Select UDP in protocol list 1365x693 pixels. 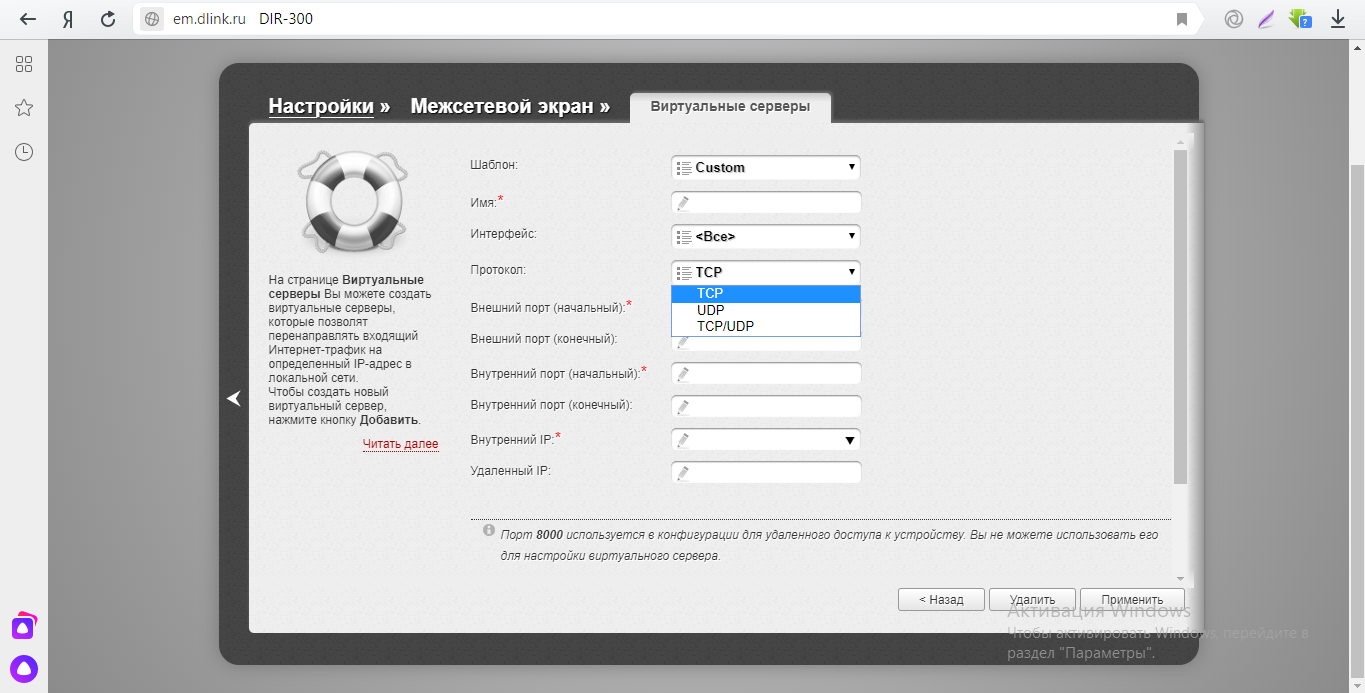tap(711, 310)
